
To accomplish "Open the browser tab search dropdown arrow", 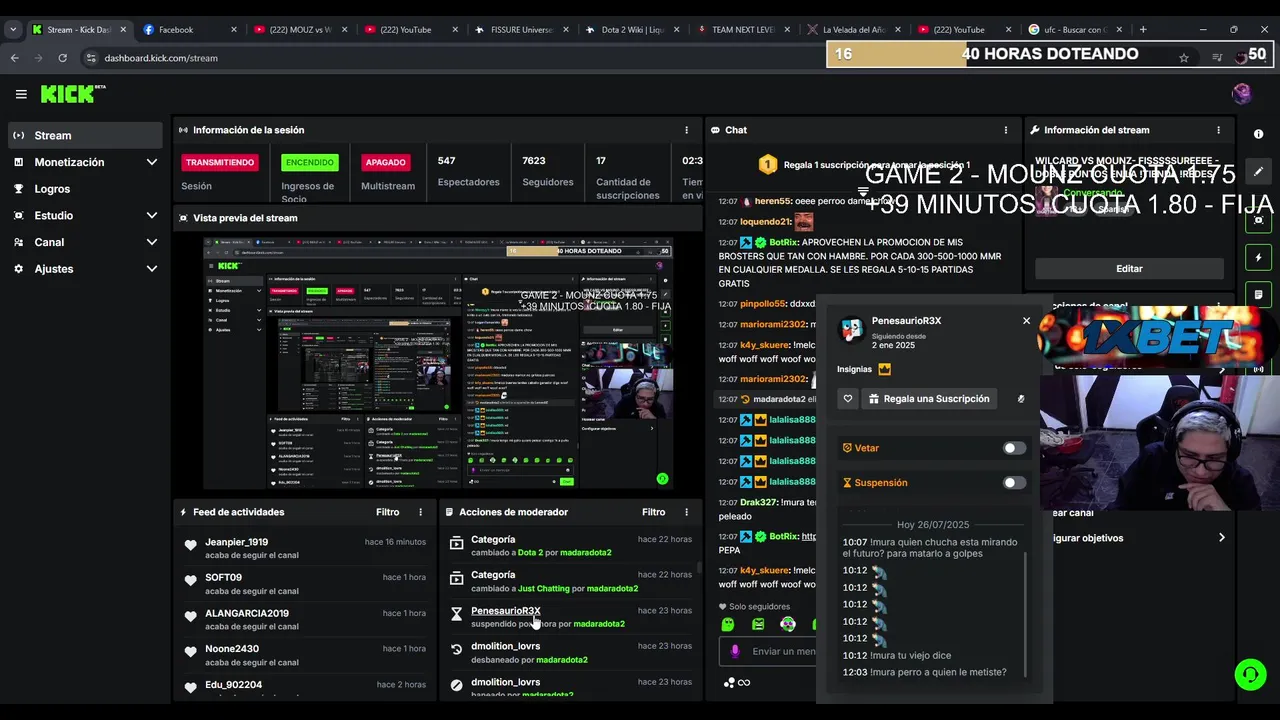I will tap(13, 29).
